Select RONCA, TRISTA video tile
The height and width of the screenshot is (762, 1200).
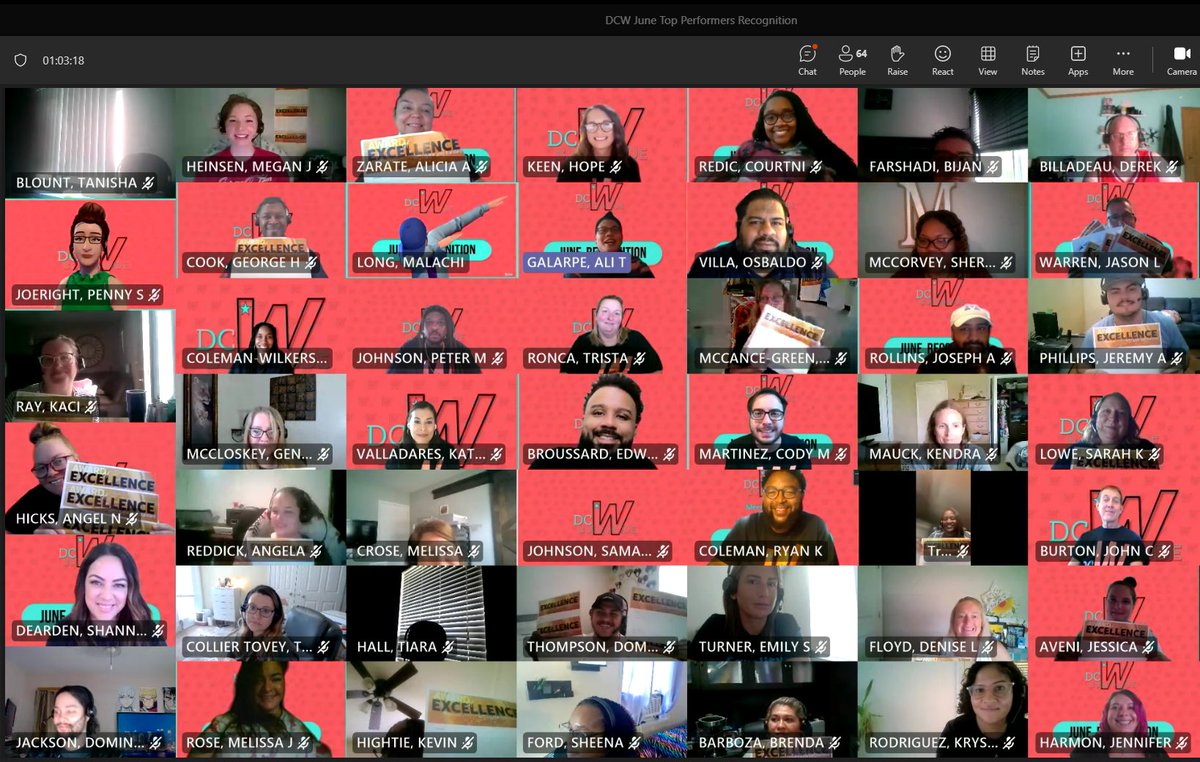[601, 326]
